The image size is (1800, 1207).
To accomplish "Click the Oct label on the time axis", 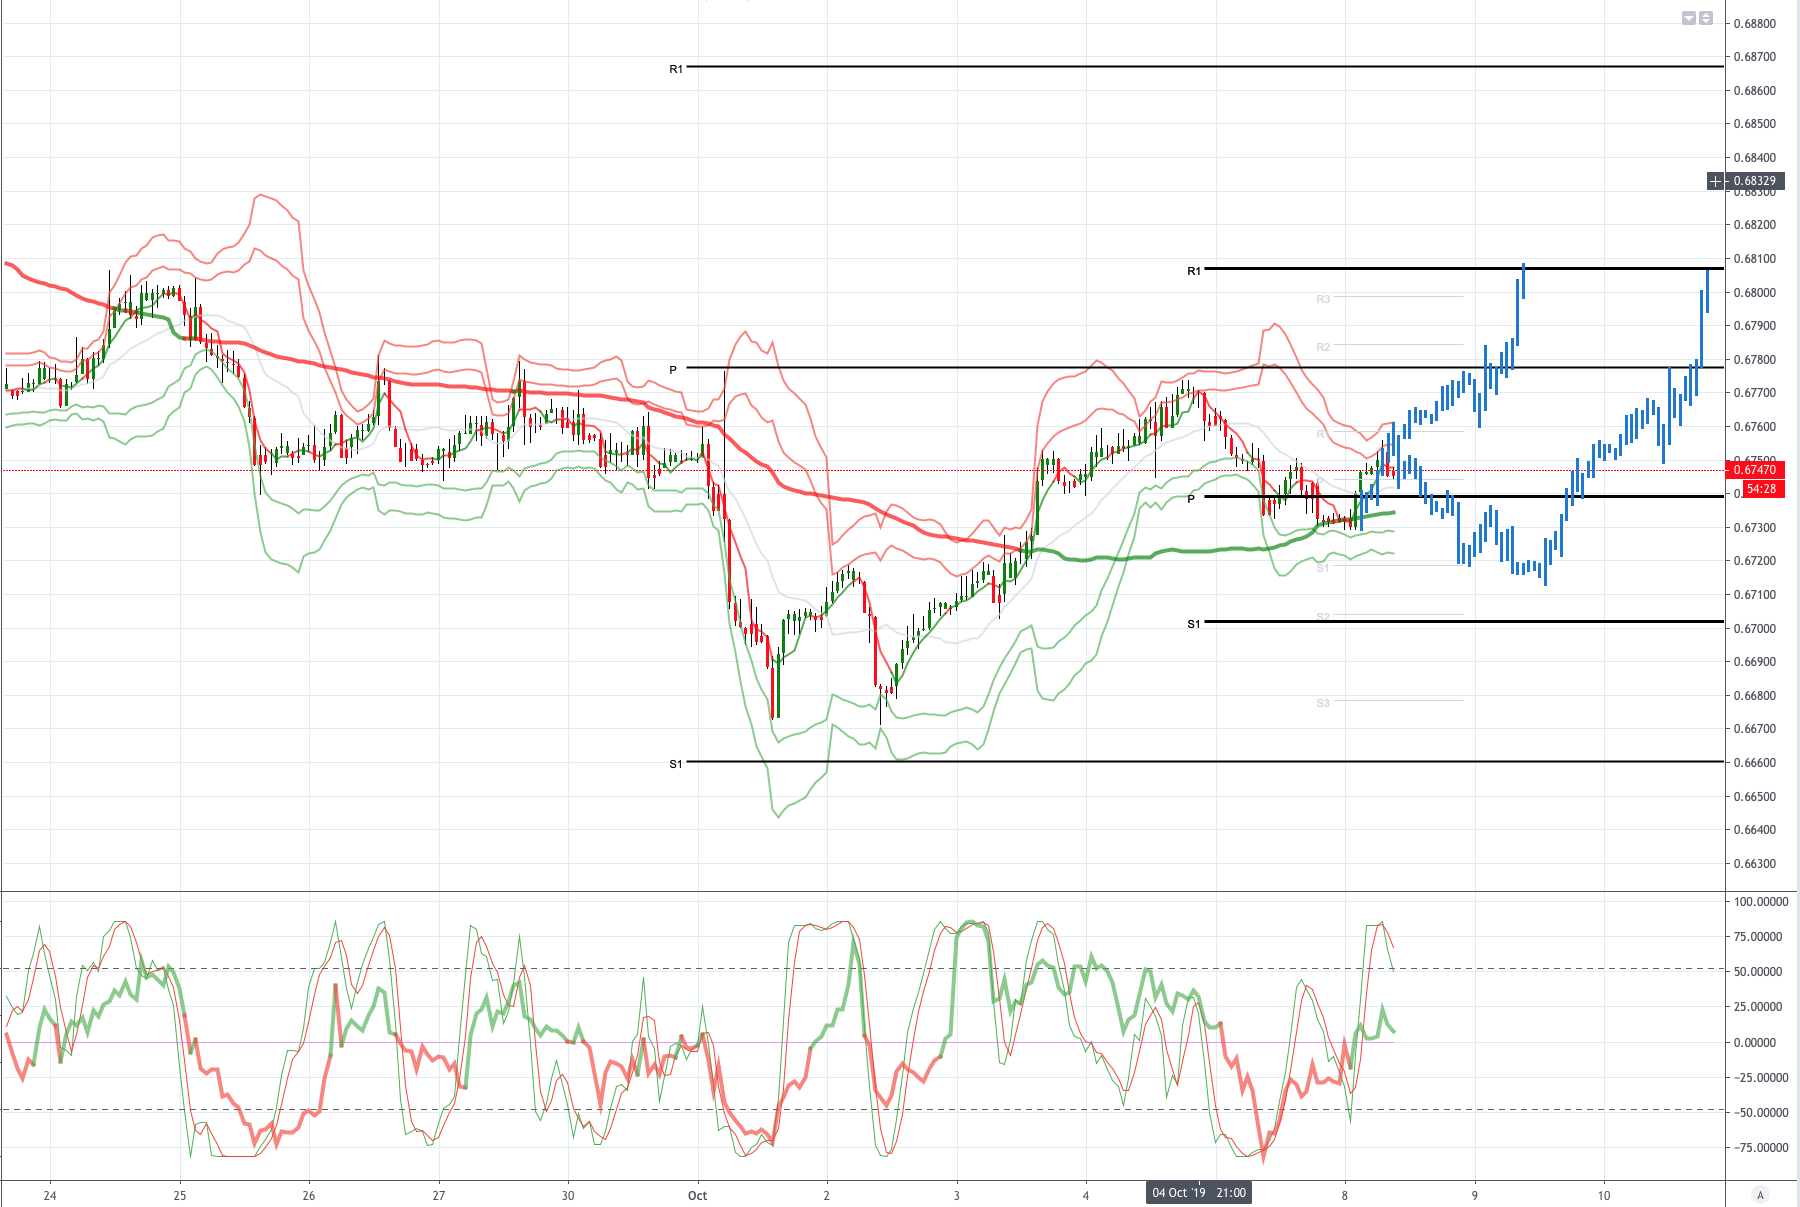I will pyautogui.click(x=698, y=1195).
